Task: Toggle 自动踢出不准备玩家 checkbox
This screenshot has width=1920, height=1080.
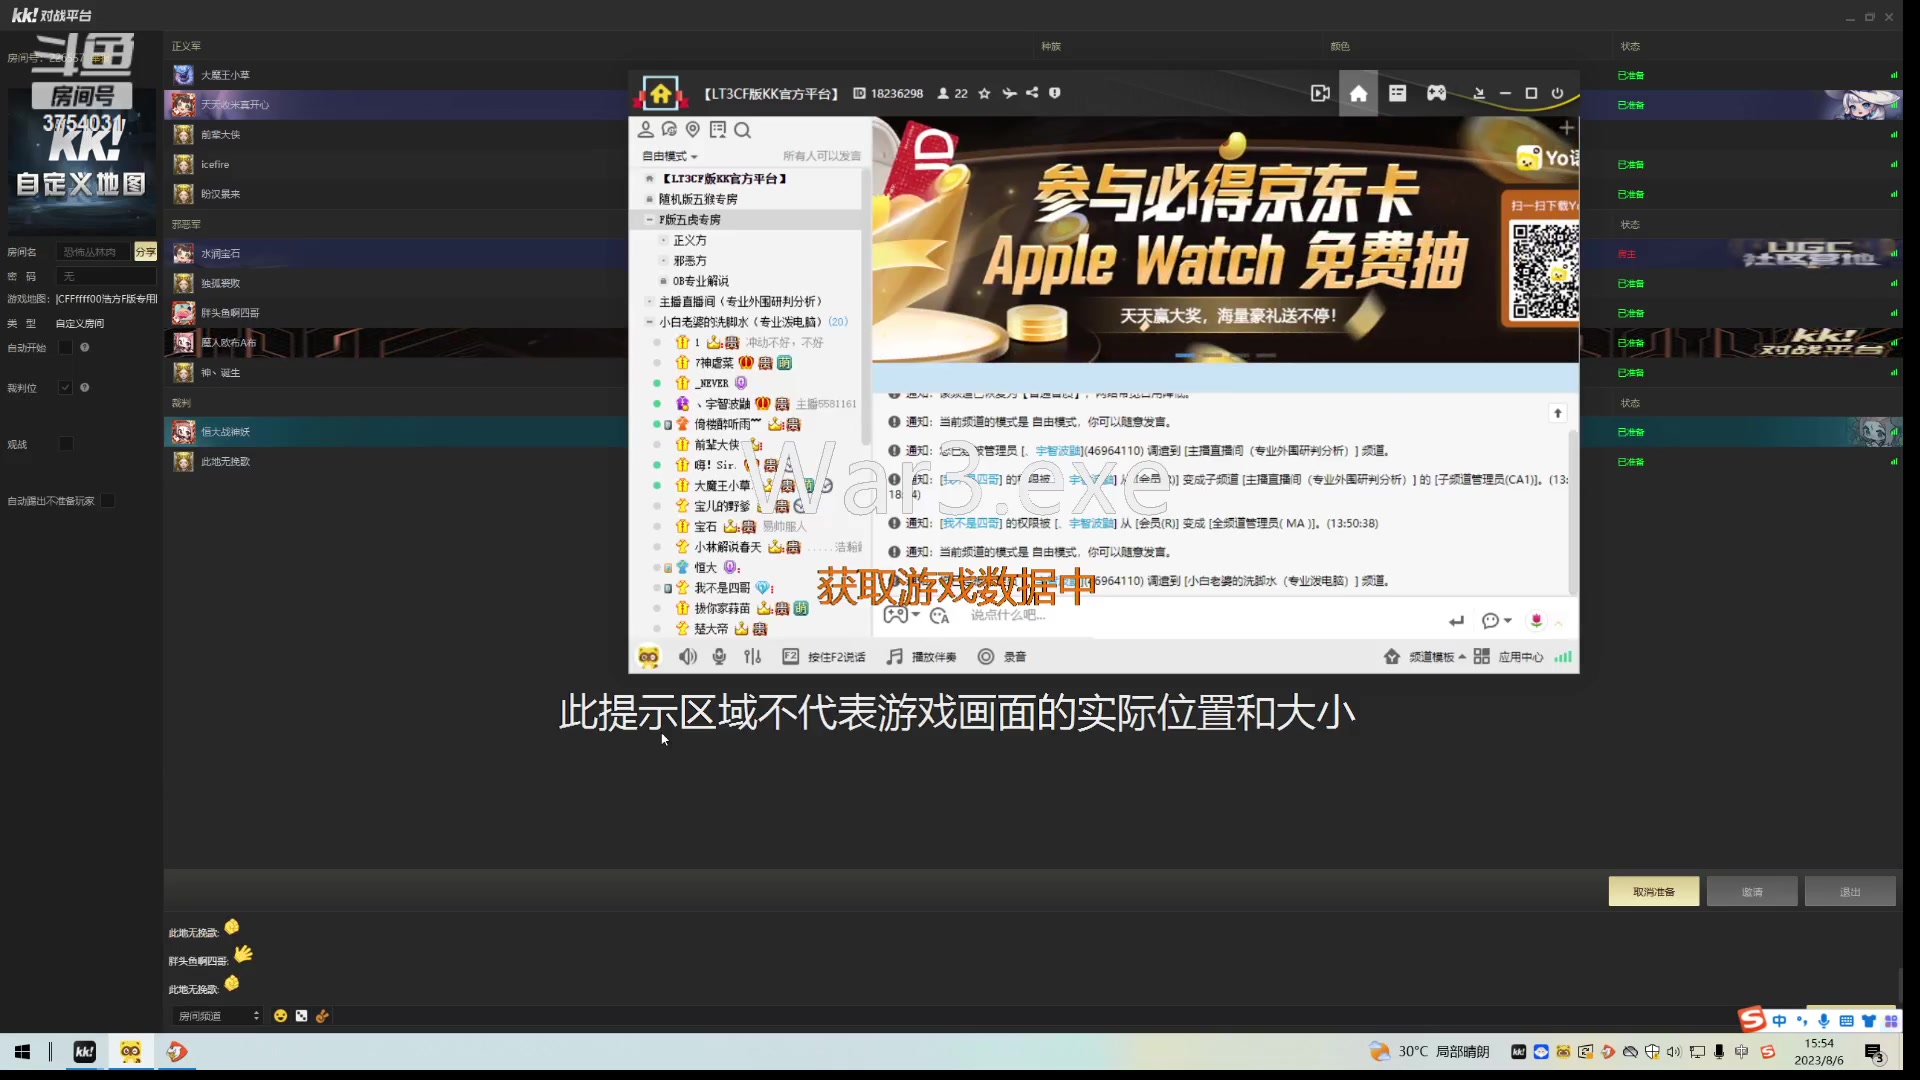Action: [108, 501]
